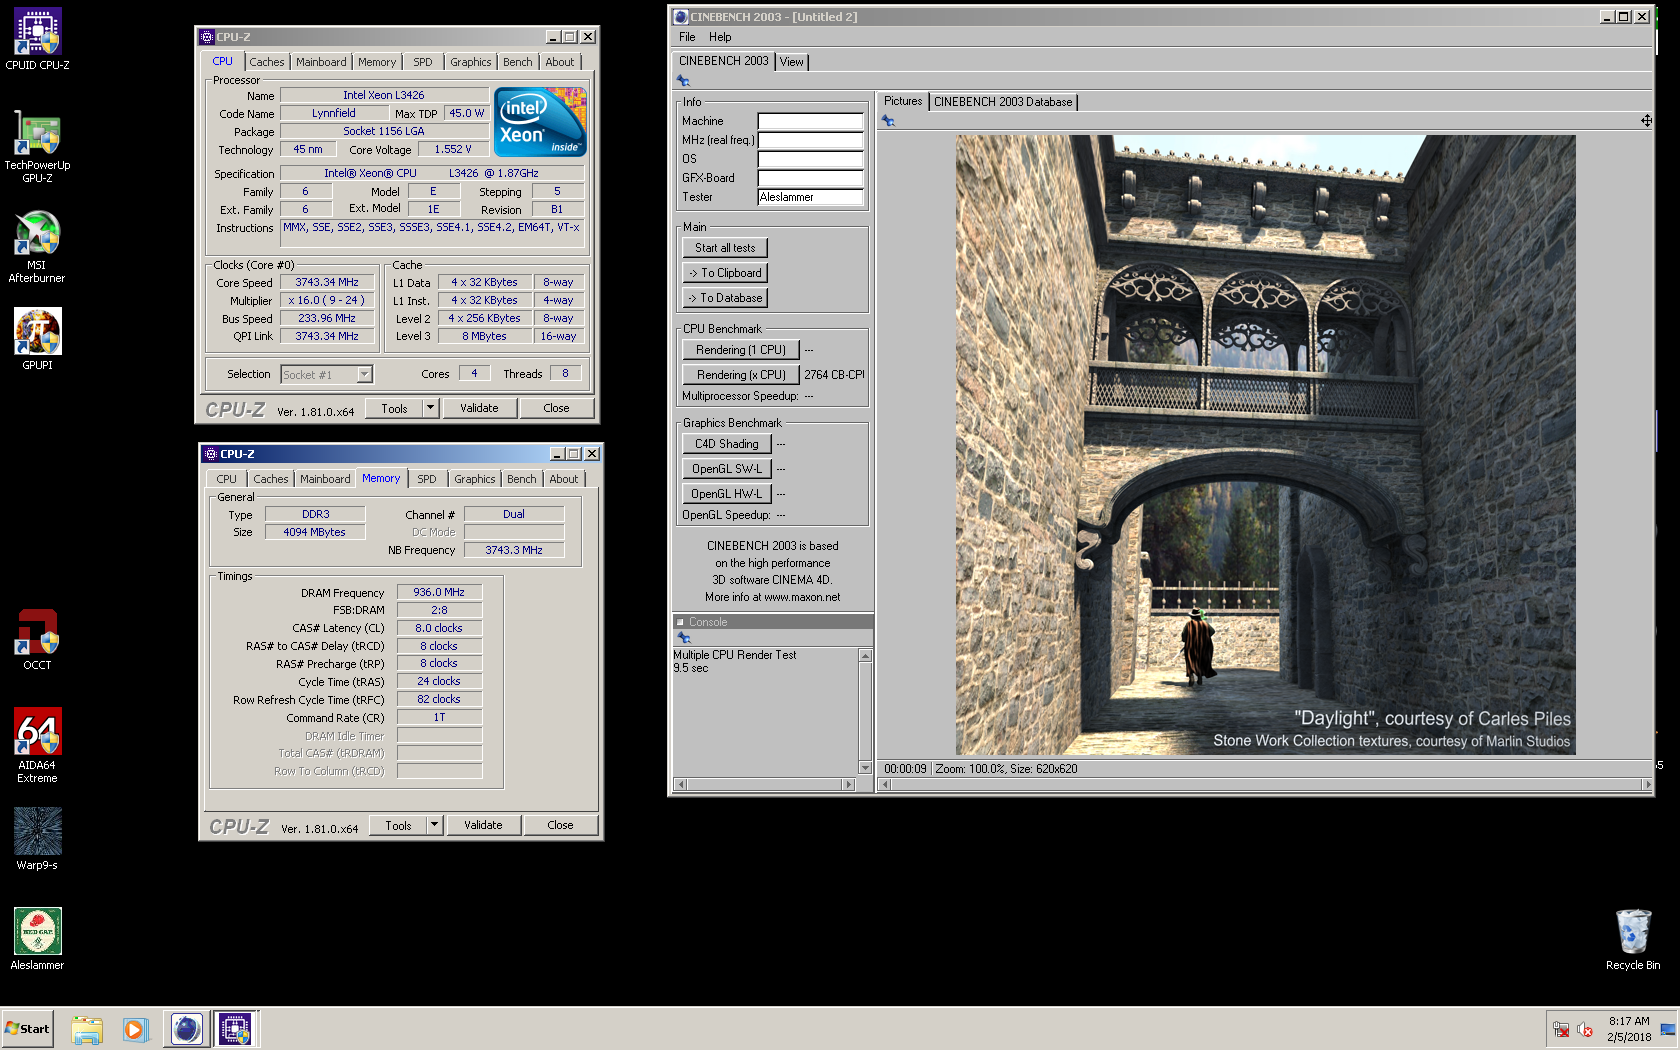Open the Graphics tab in lower CPU-Z
Viewport: 1680px width, 1050px height.
pos(475,479)
